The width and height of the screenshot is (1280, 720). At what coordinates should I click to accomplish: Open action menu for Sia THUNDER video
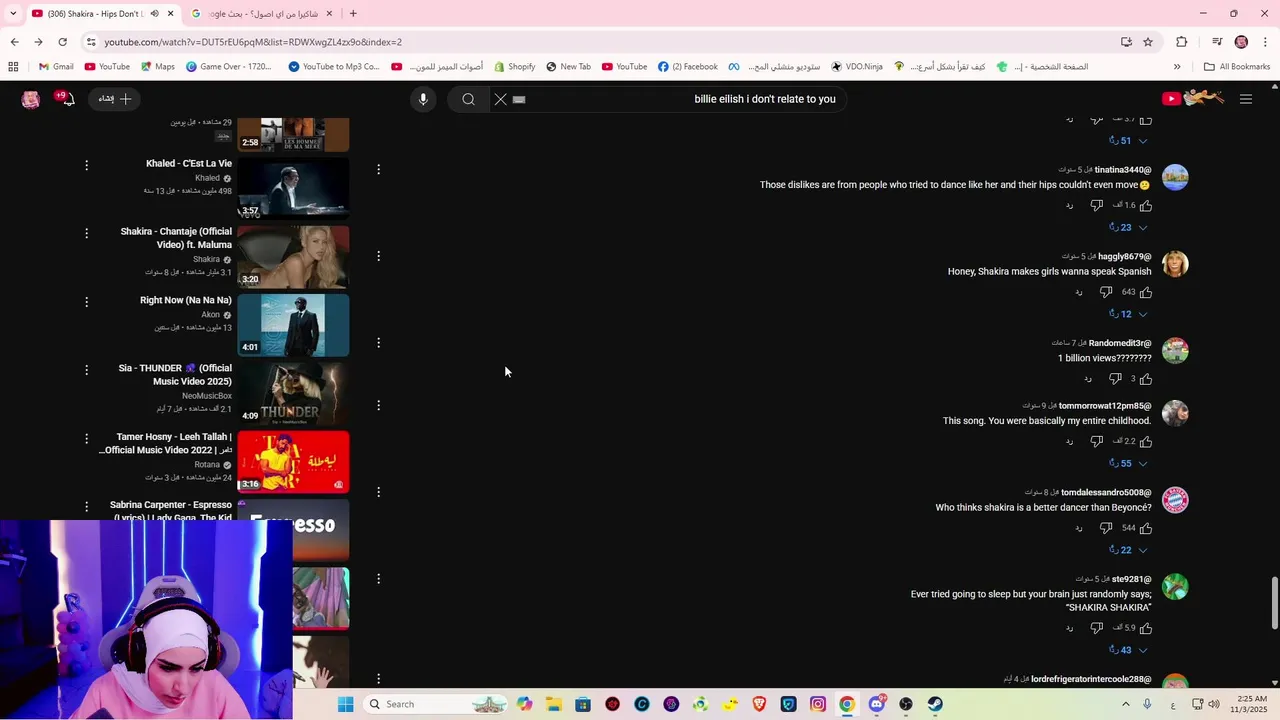pyautogui.click(x=86, y=370)
